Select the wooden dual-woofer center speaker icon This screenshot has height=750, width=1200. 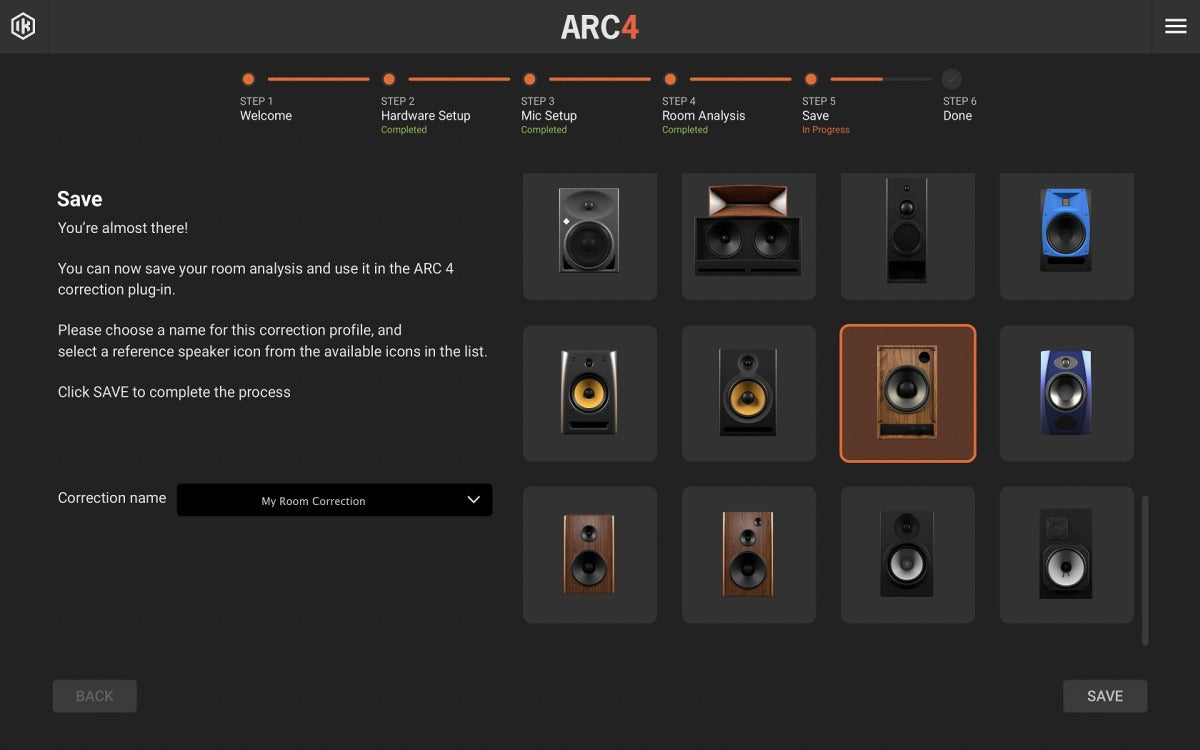click(x=749, y=236)
